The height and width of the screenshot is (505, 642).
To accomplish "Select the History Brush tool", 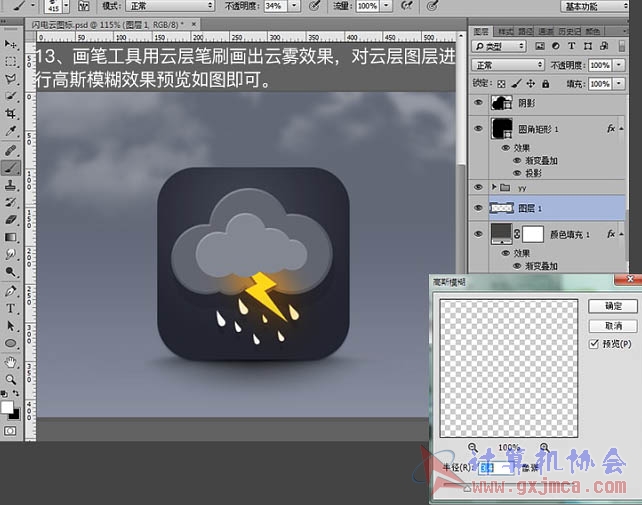I will pyautogui.click(x=11, y=202).
